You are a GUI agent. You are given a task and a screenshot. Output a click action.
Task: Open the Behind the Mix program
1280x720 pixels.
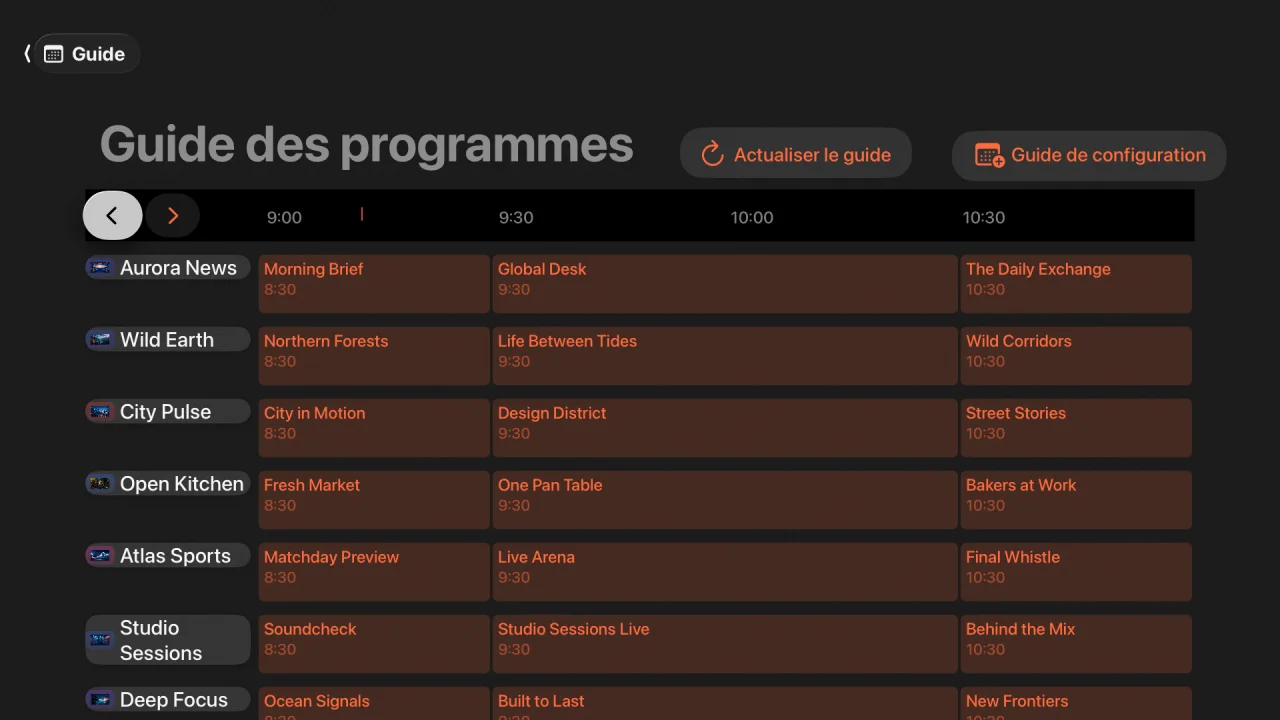pyautogui.click(x=1076, y=644)
